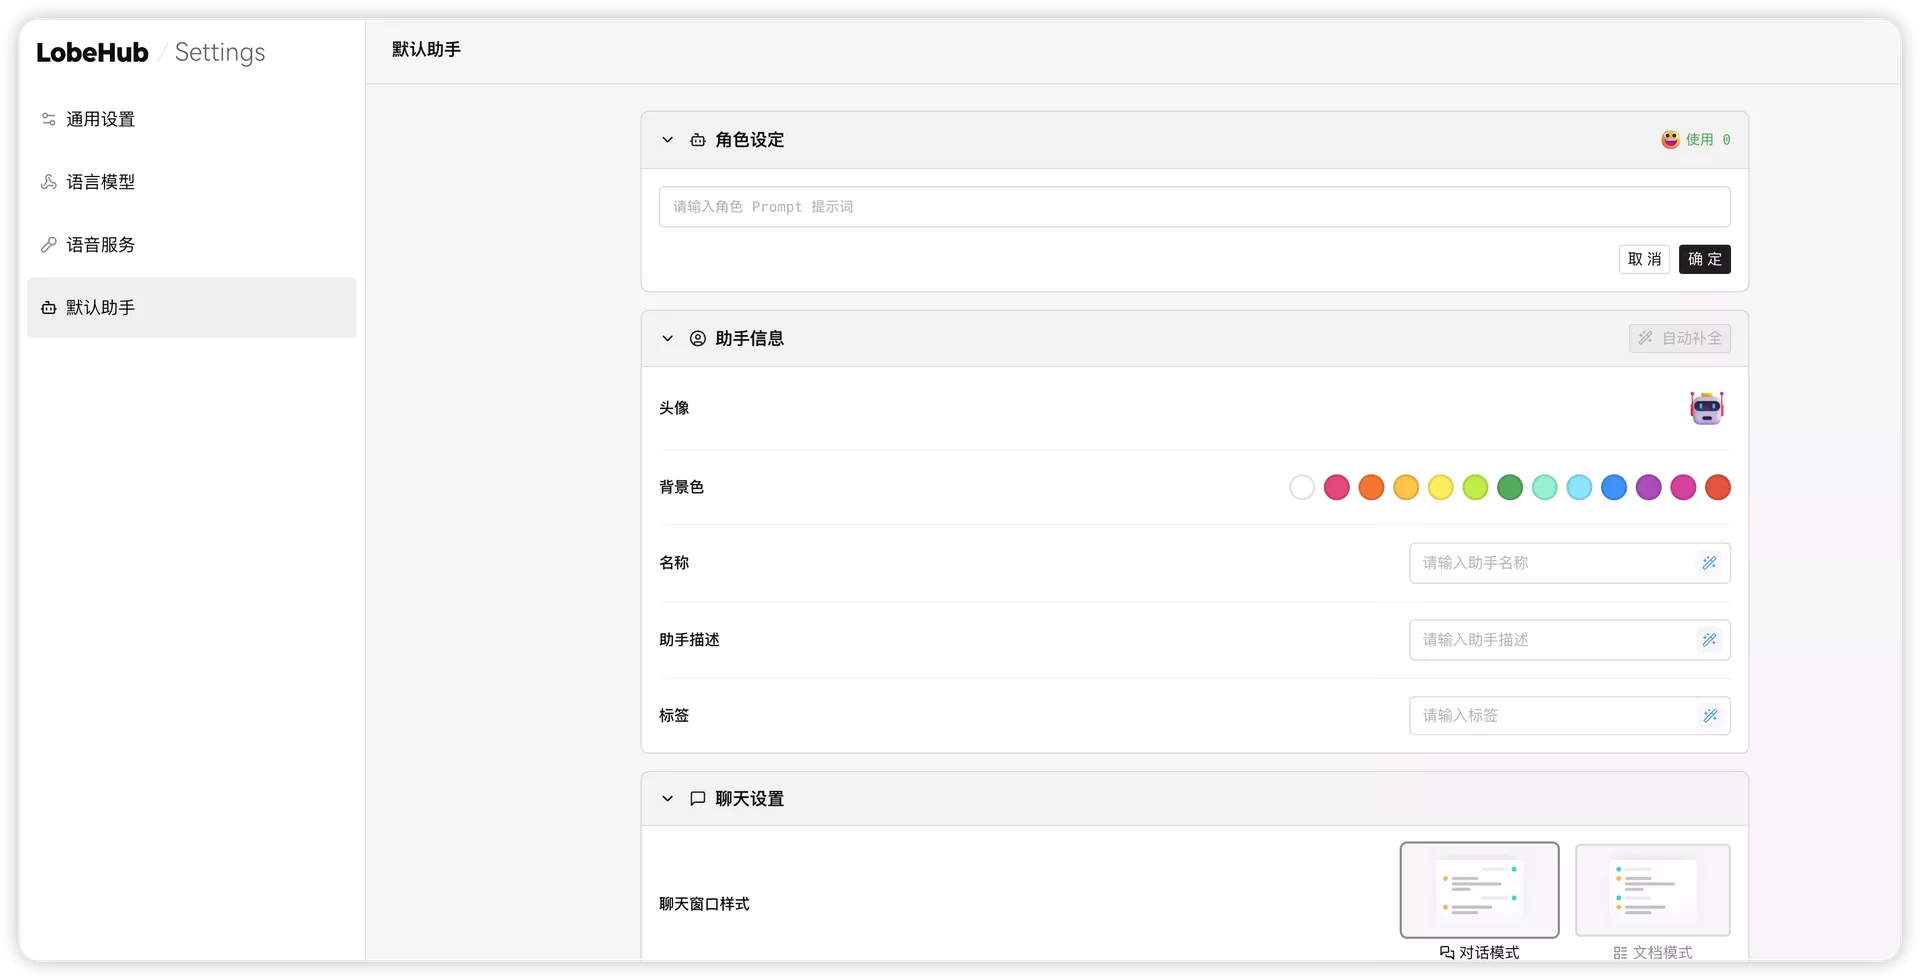
Task: Choose the white background color option
Action: point(1302,488)
